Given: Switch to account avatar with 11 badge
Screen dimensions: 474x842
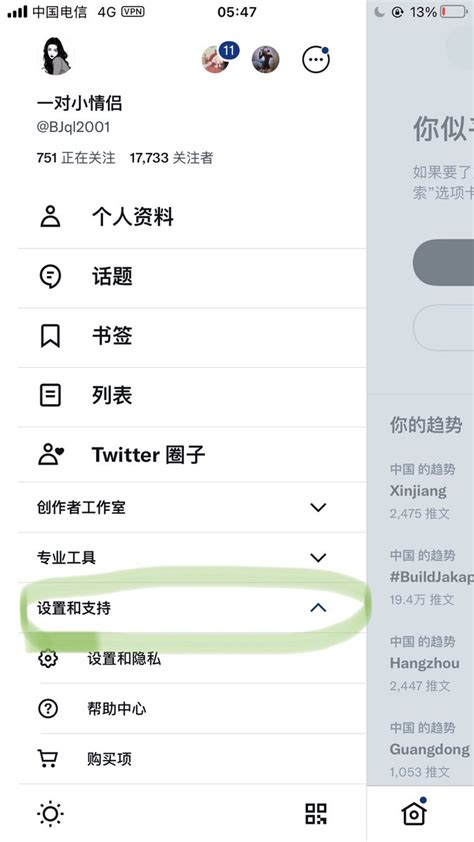Looking at the screenshot, I should (x=216, y=59).
